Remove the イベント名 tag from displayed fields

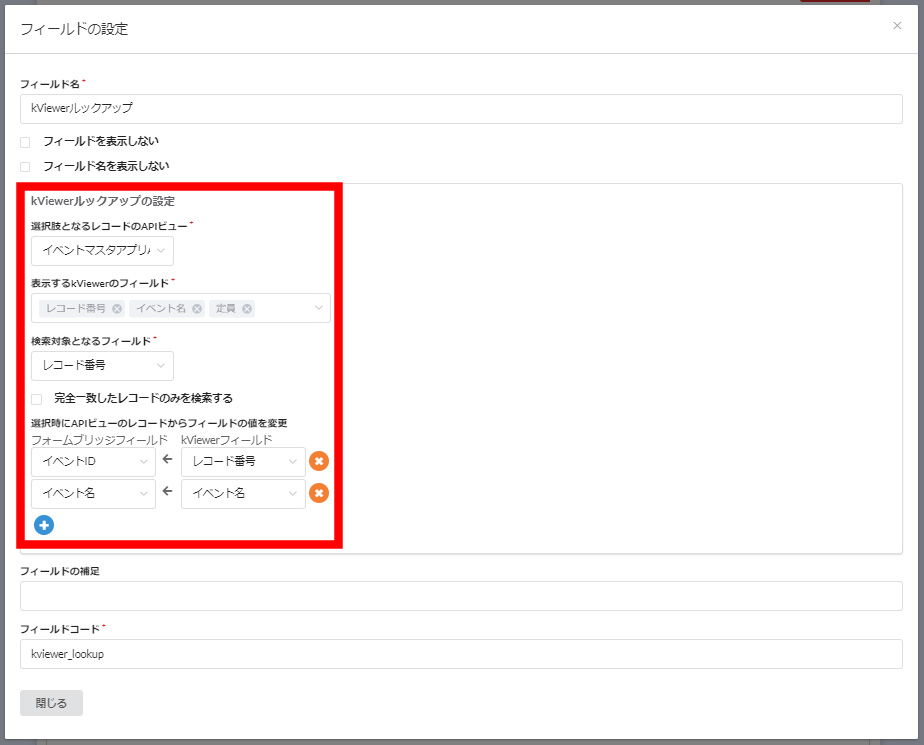pyautogui.click(x=197, y=309)
